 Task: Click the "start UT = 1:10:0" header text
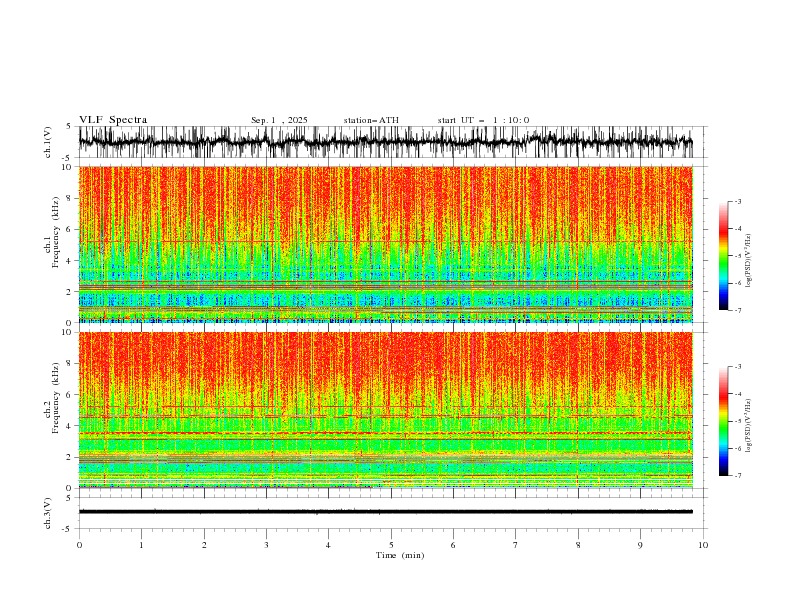pyautogui.click(x=483, y=120)
